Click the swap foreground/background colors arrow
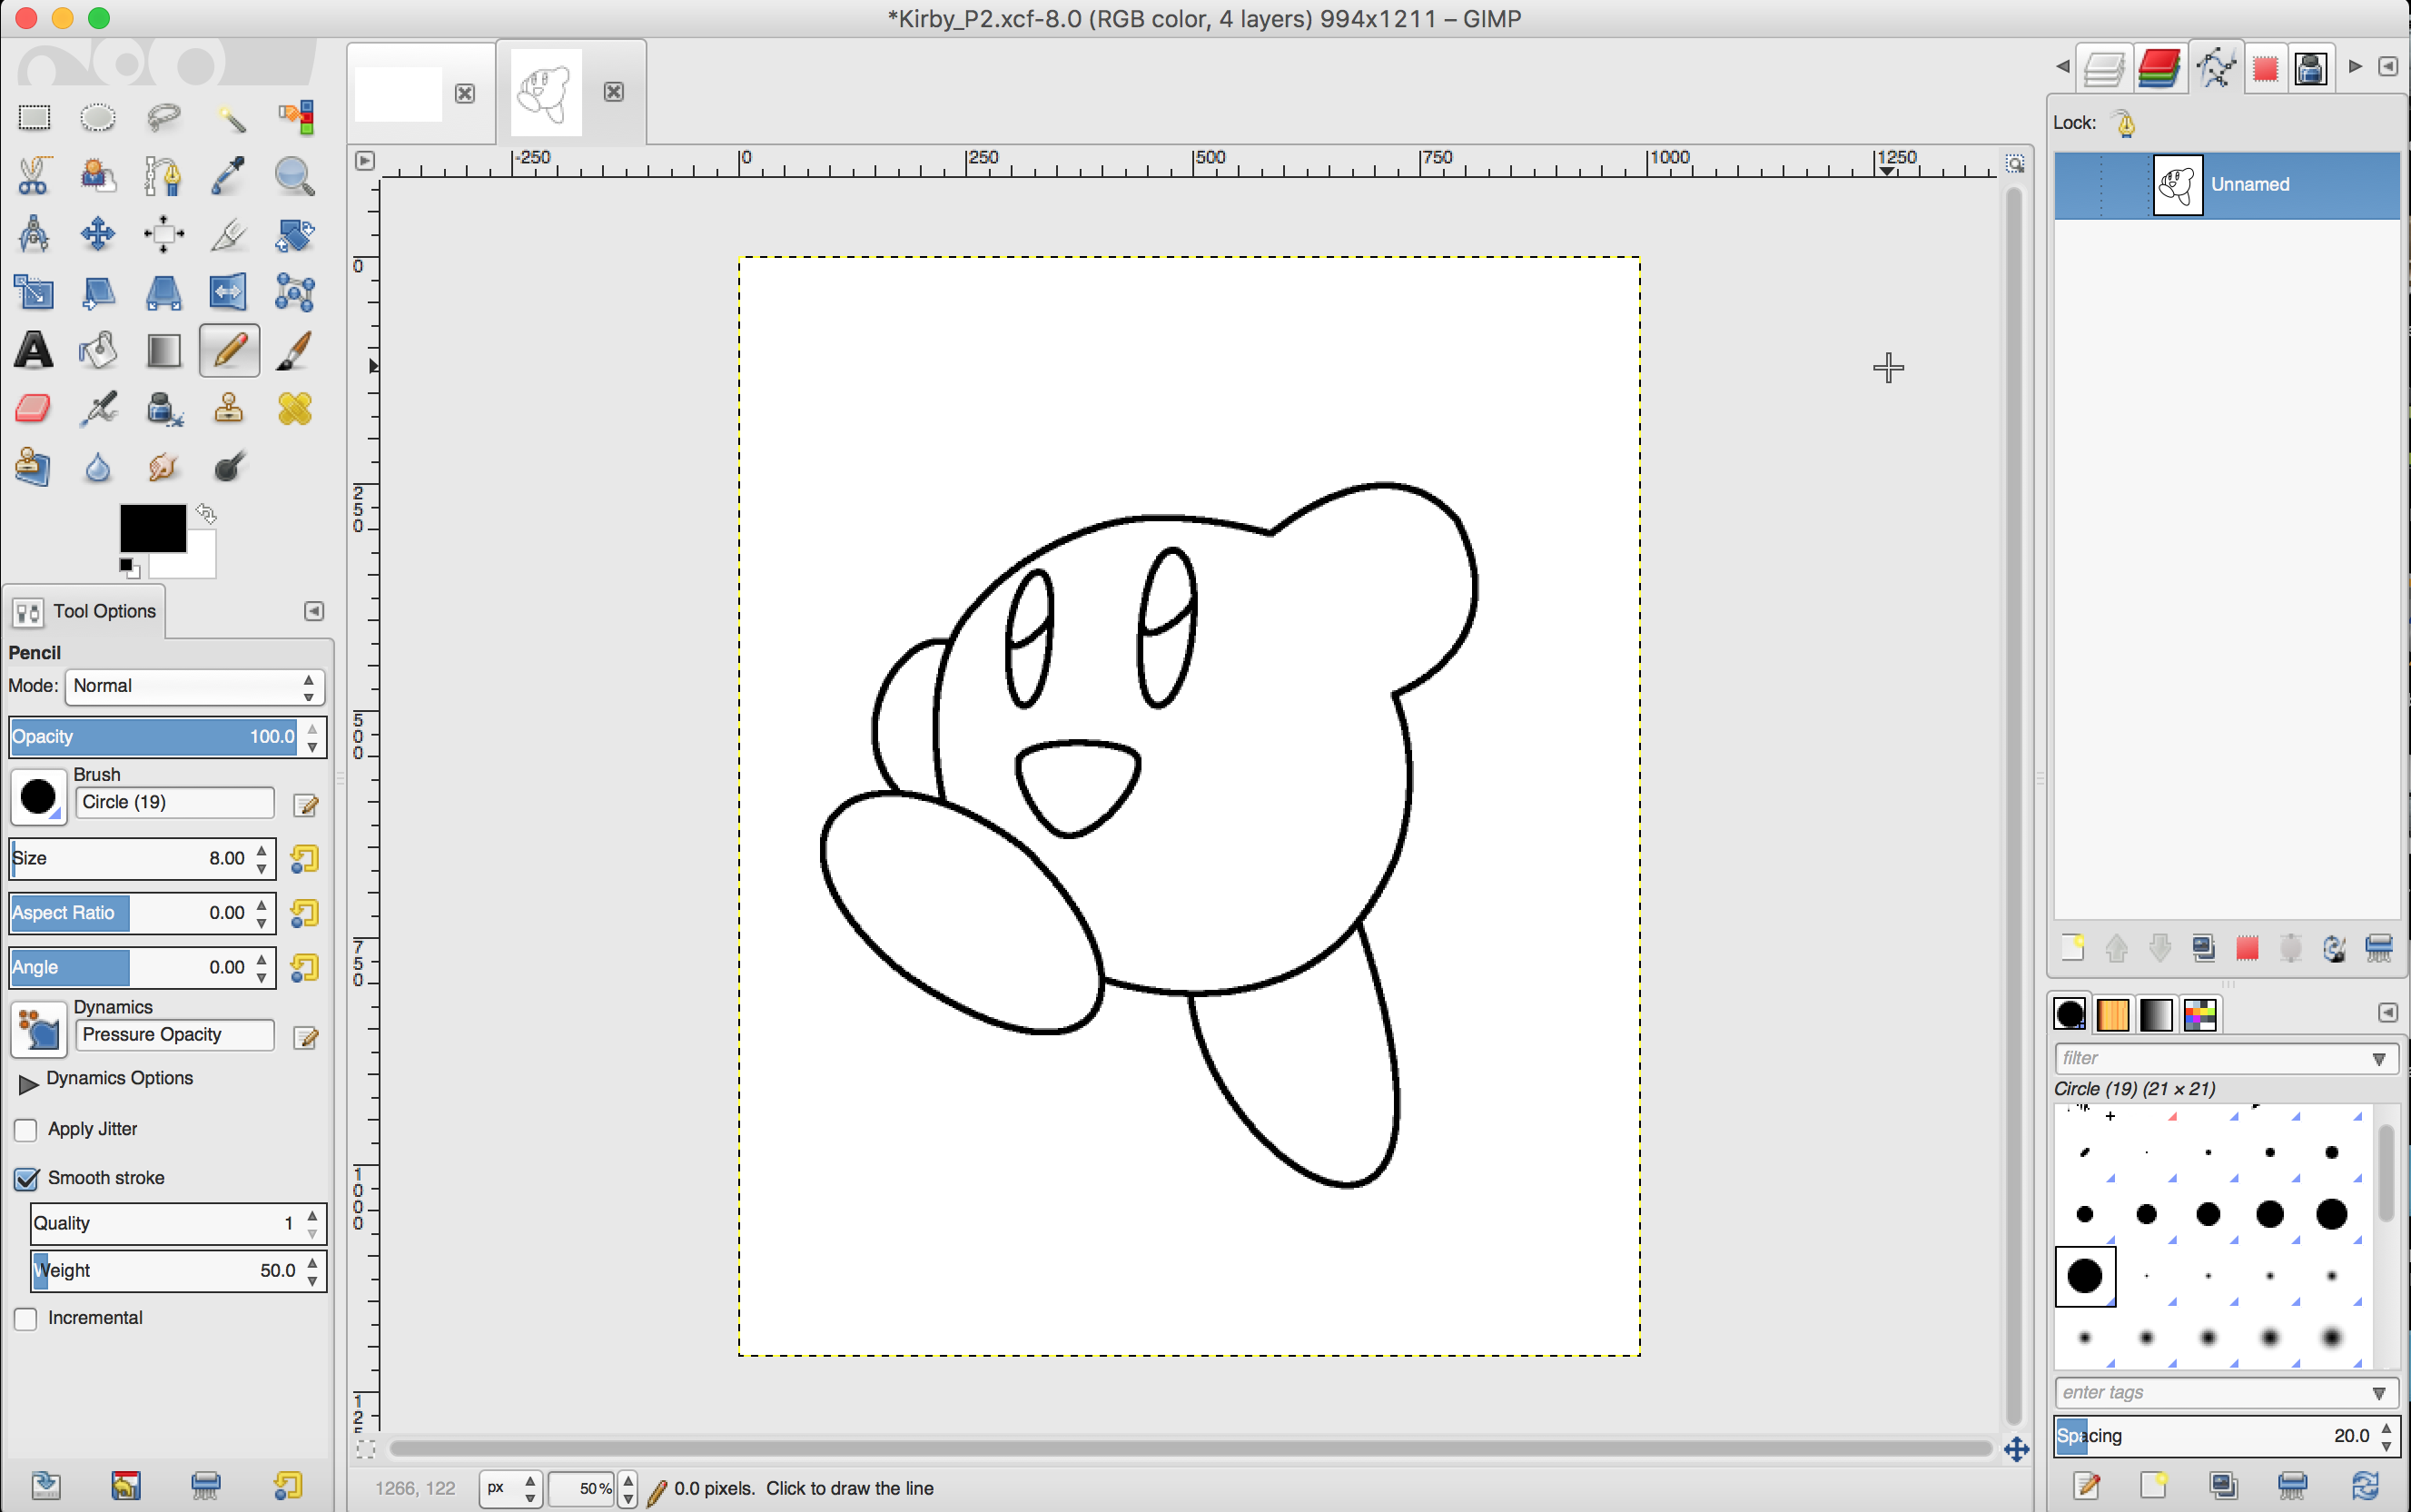This screenshot has height=1512, width=2411. [207, 514]
